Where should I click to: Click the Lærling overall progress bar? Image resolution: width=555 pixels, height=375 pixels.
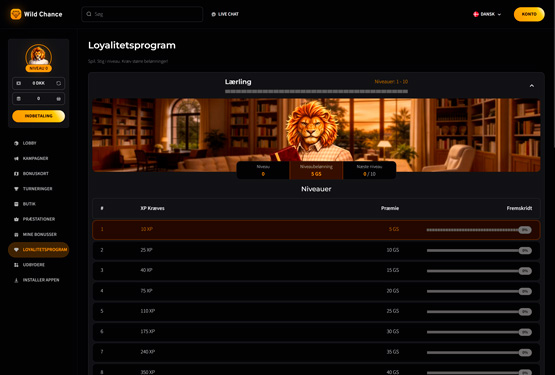[x=316, y=91]
